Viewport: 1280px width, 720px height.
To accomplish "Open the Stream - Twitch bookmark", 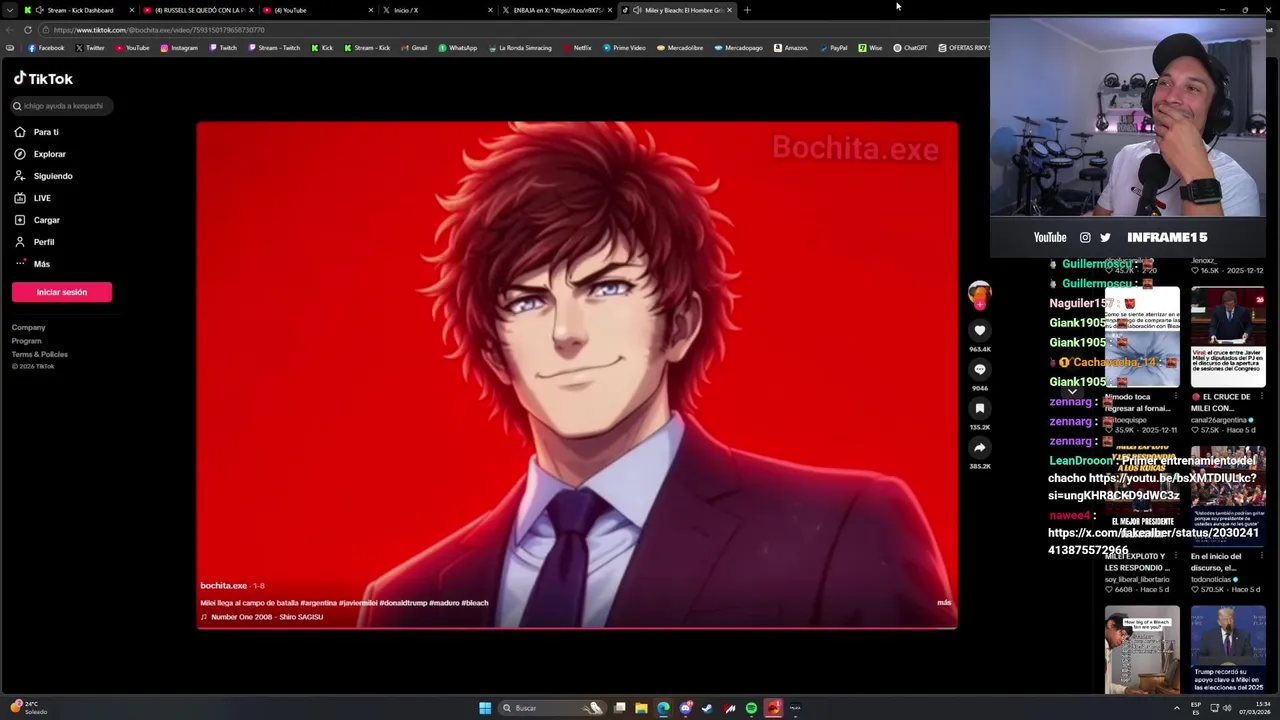I will click(x=274, y=48).
